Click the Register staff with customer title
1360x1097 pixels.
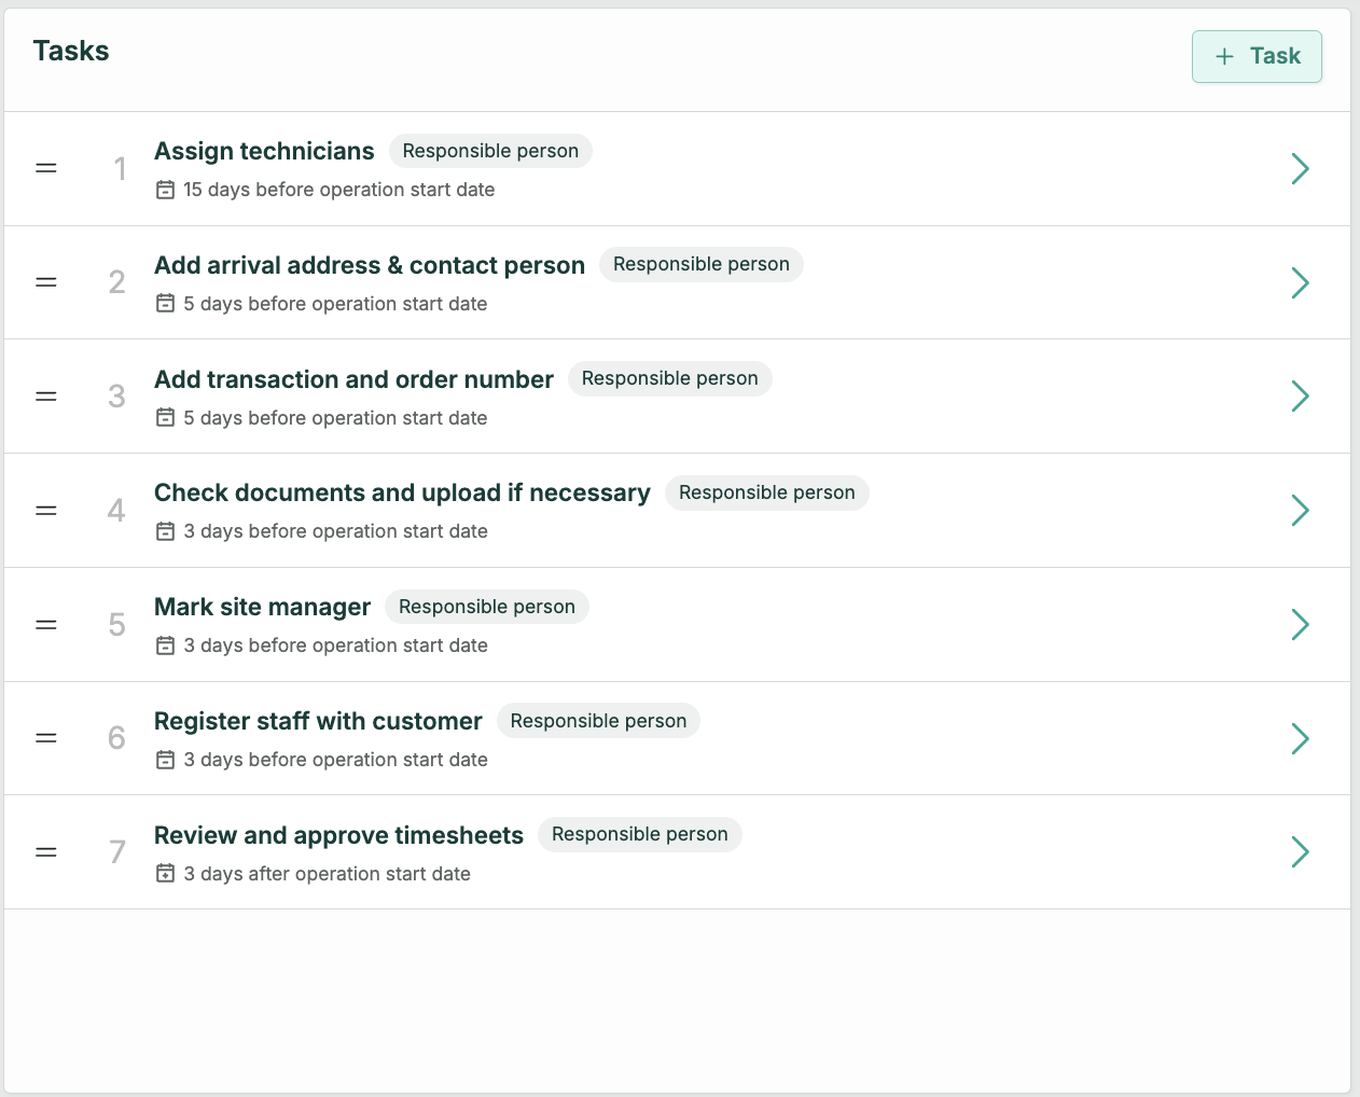[318, 721]
